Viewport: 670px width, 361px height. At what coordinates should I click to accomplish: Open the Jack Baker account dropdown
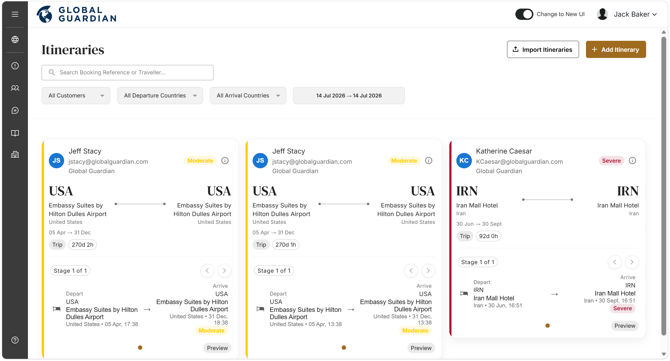tap(635, 14)
